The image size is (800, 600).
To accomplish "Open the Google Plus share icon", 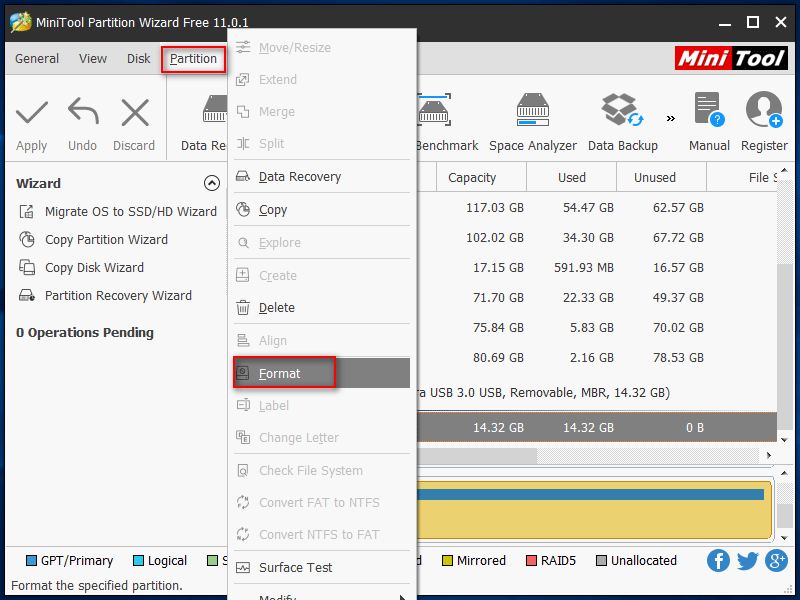I will (777, 560).
